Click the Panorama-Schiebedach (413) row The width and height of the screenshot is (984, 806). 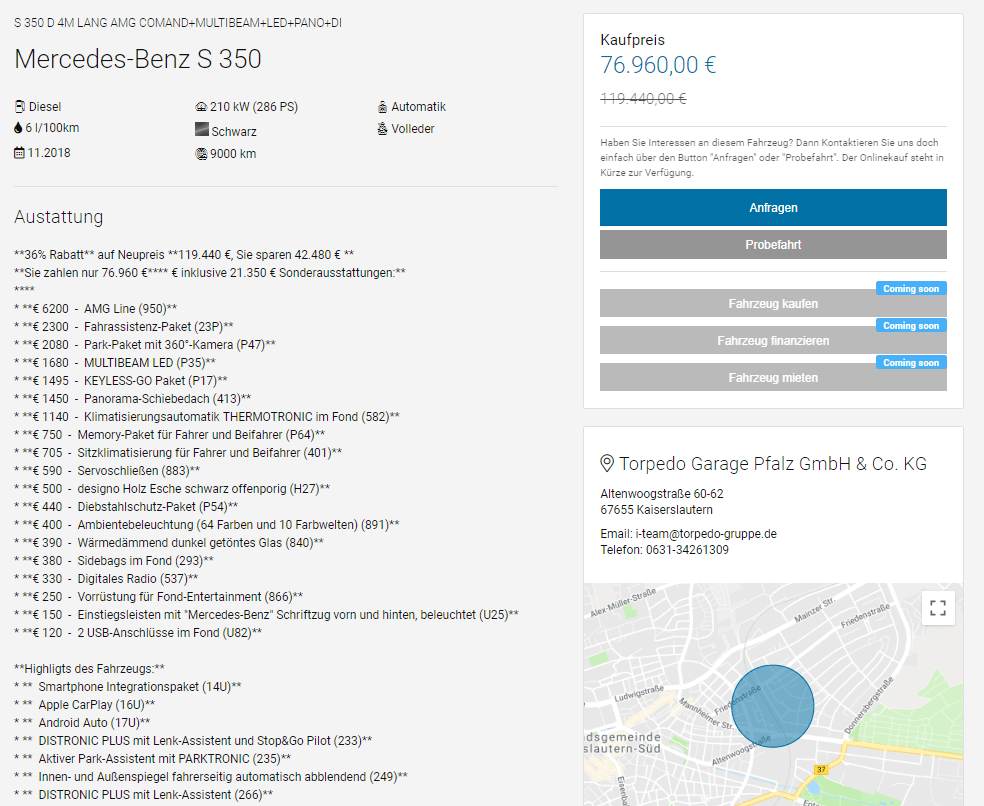(x=132, y=399)
